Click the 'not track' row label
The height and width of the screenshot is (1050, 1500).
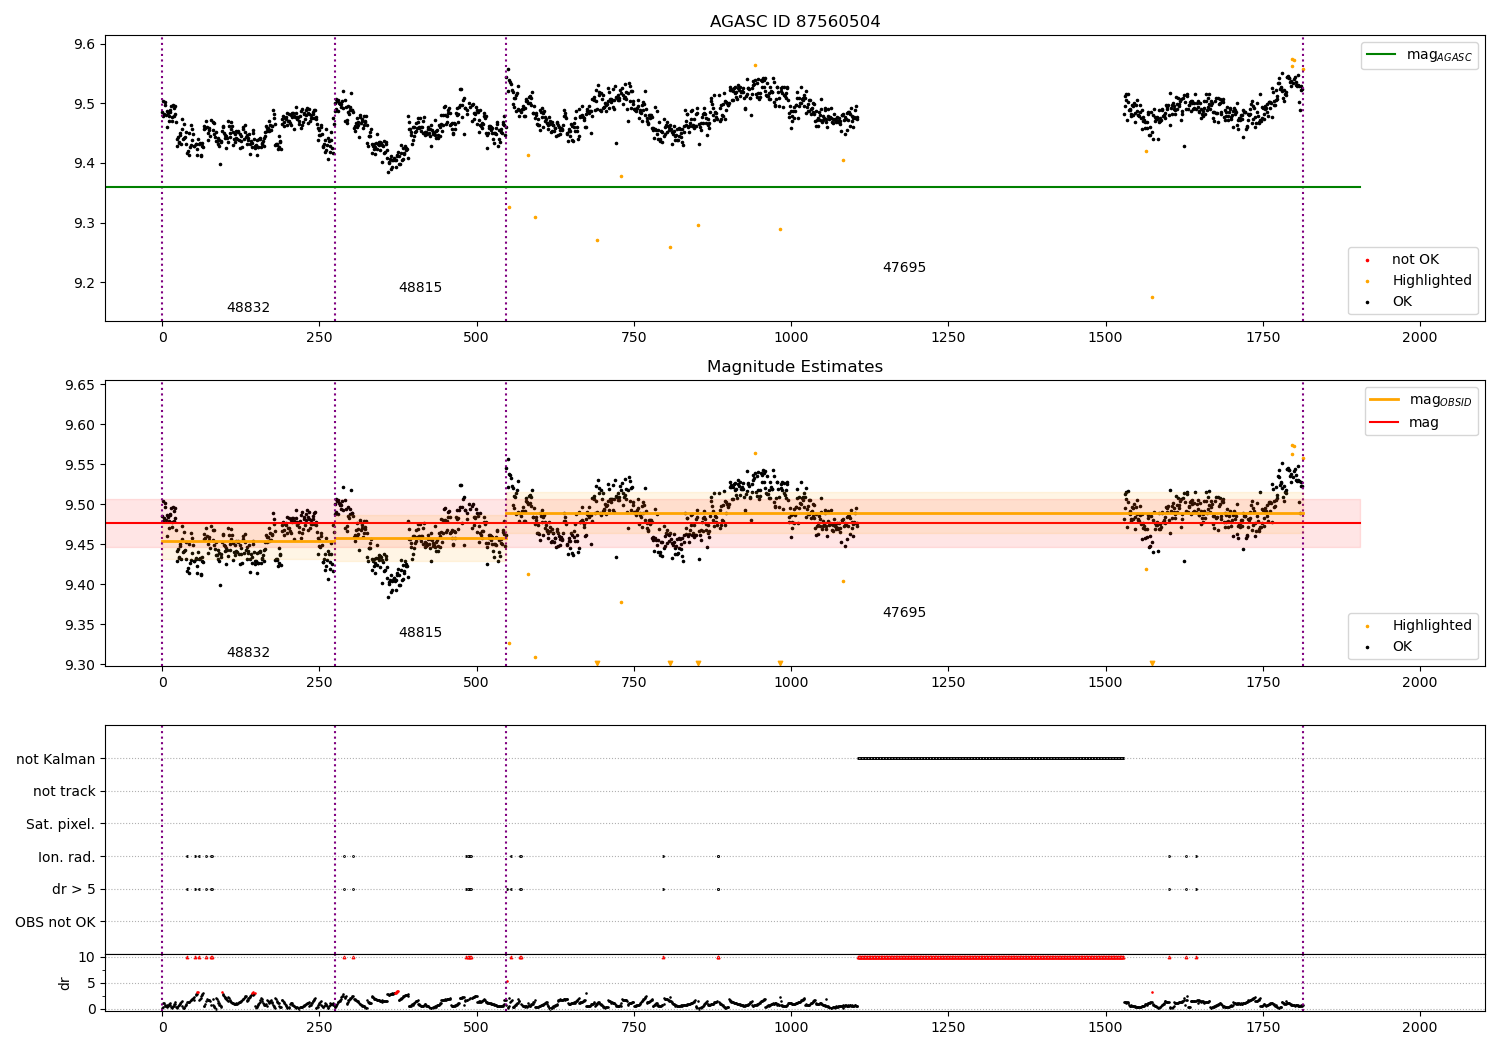pos(64,791)
